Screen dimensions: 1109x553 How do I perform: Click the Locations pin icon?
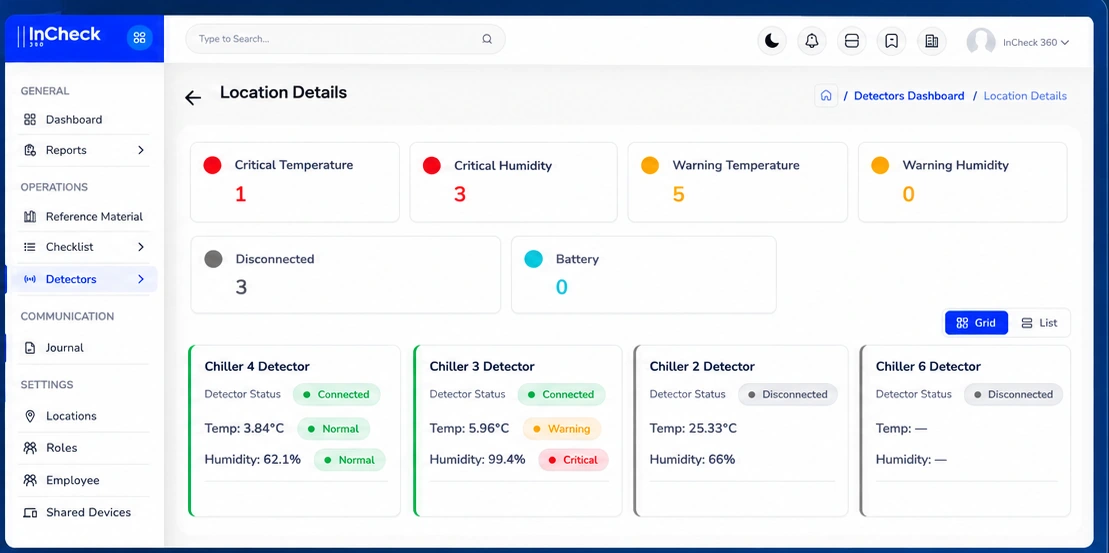[30, 416]
